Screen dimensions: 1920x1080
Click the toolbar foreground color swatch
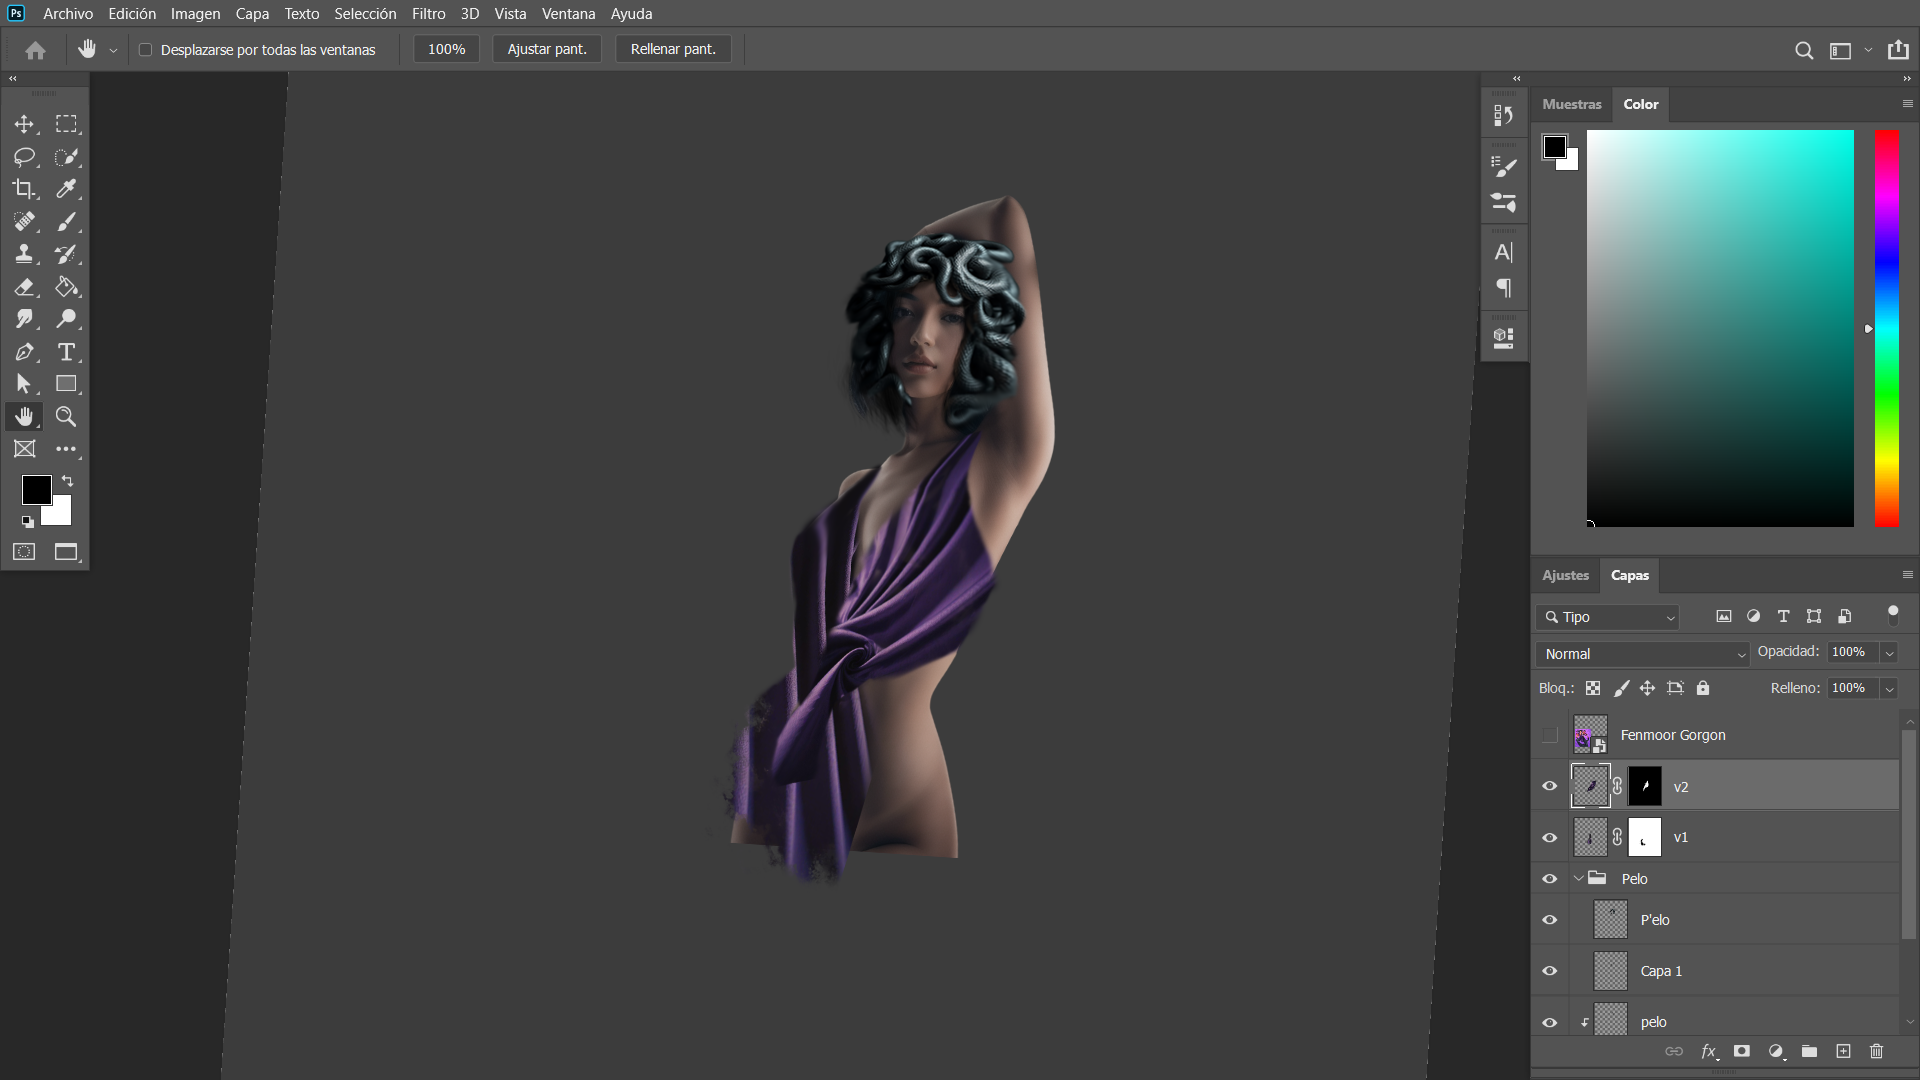[x=36, y=490]
